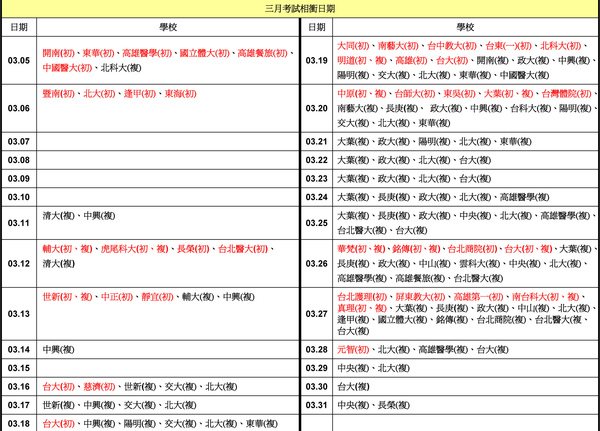
Task: Select the 03.21 date cell
Action: pyautogui.click(x=316, y=142)
